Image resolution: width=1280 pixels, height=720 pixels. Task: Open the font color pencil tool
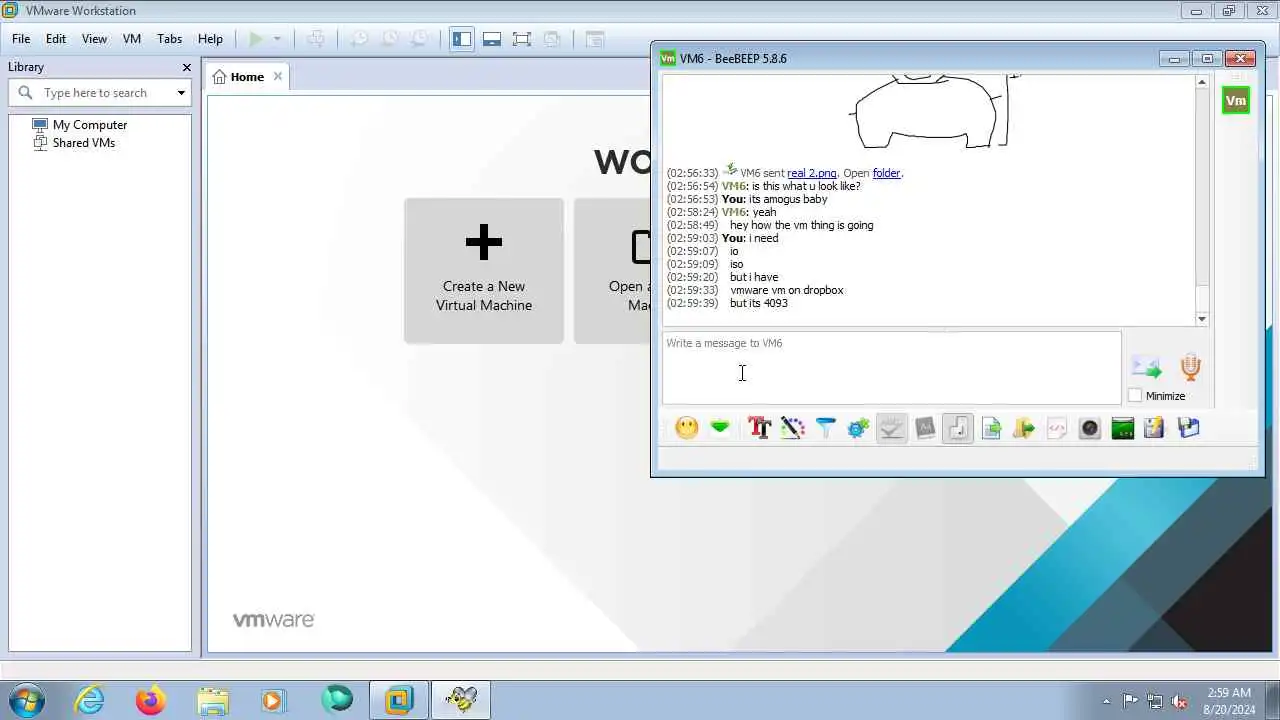tap(792, 428)
